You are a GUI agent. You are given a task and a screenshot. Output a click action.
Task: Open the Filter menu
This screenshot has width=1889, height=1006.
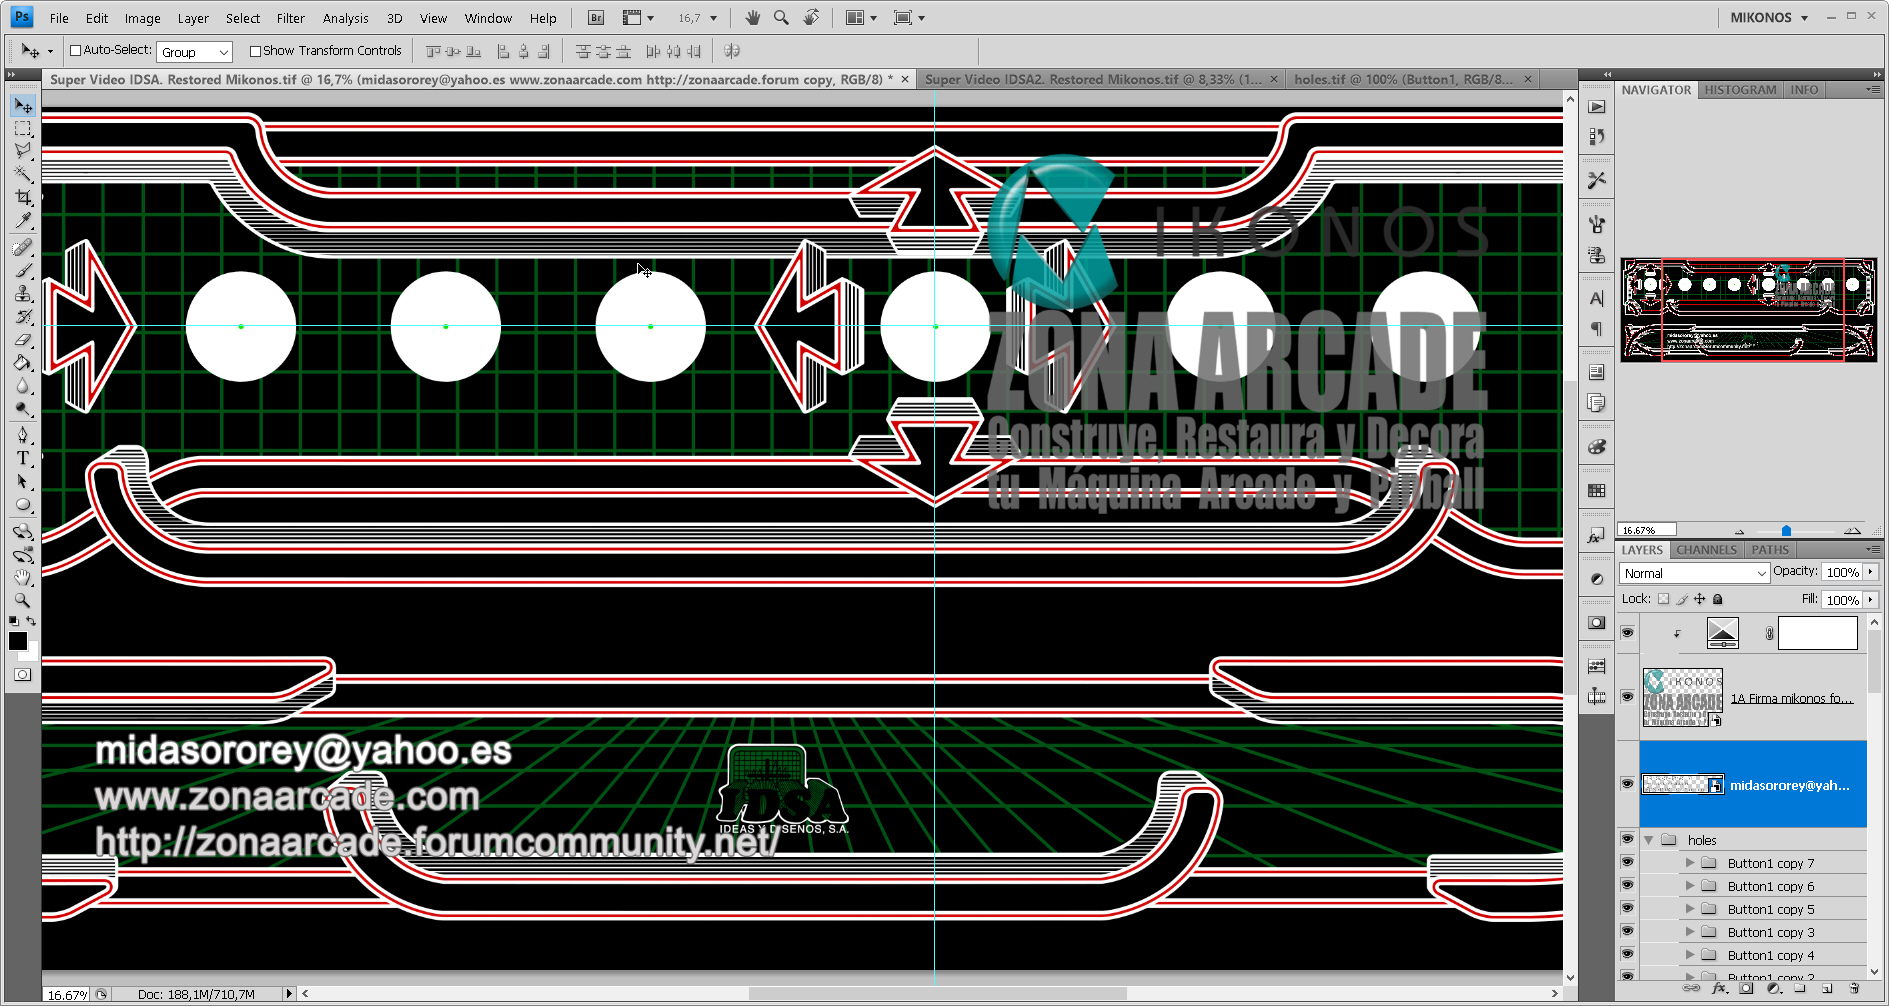pos(290,18)
